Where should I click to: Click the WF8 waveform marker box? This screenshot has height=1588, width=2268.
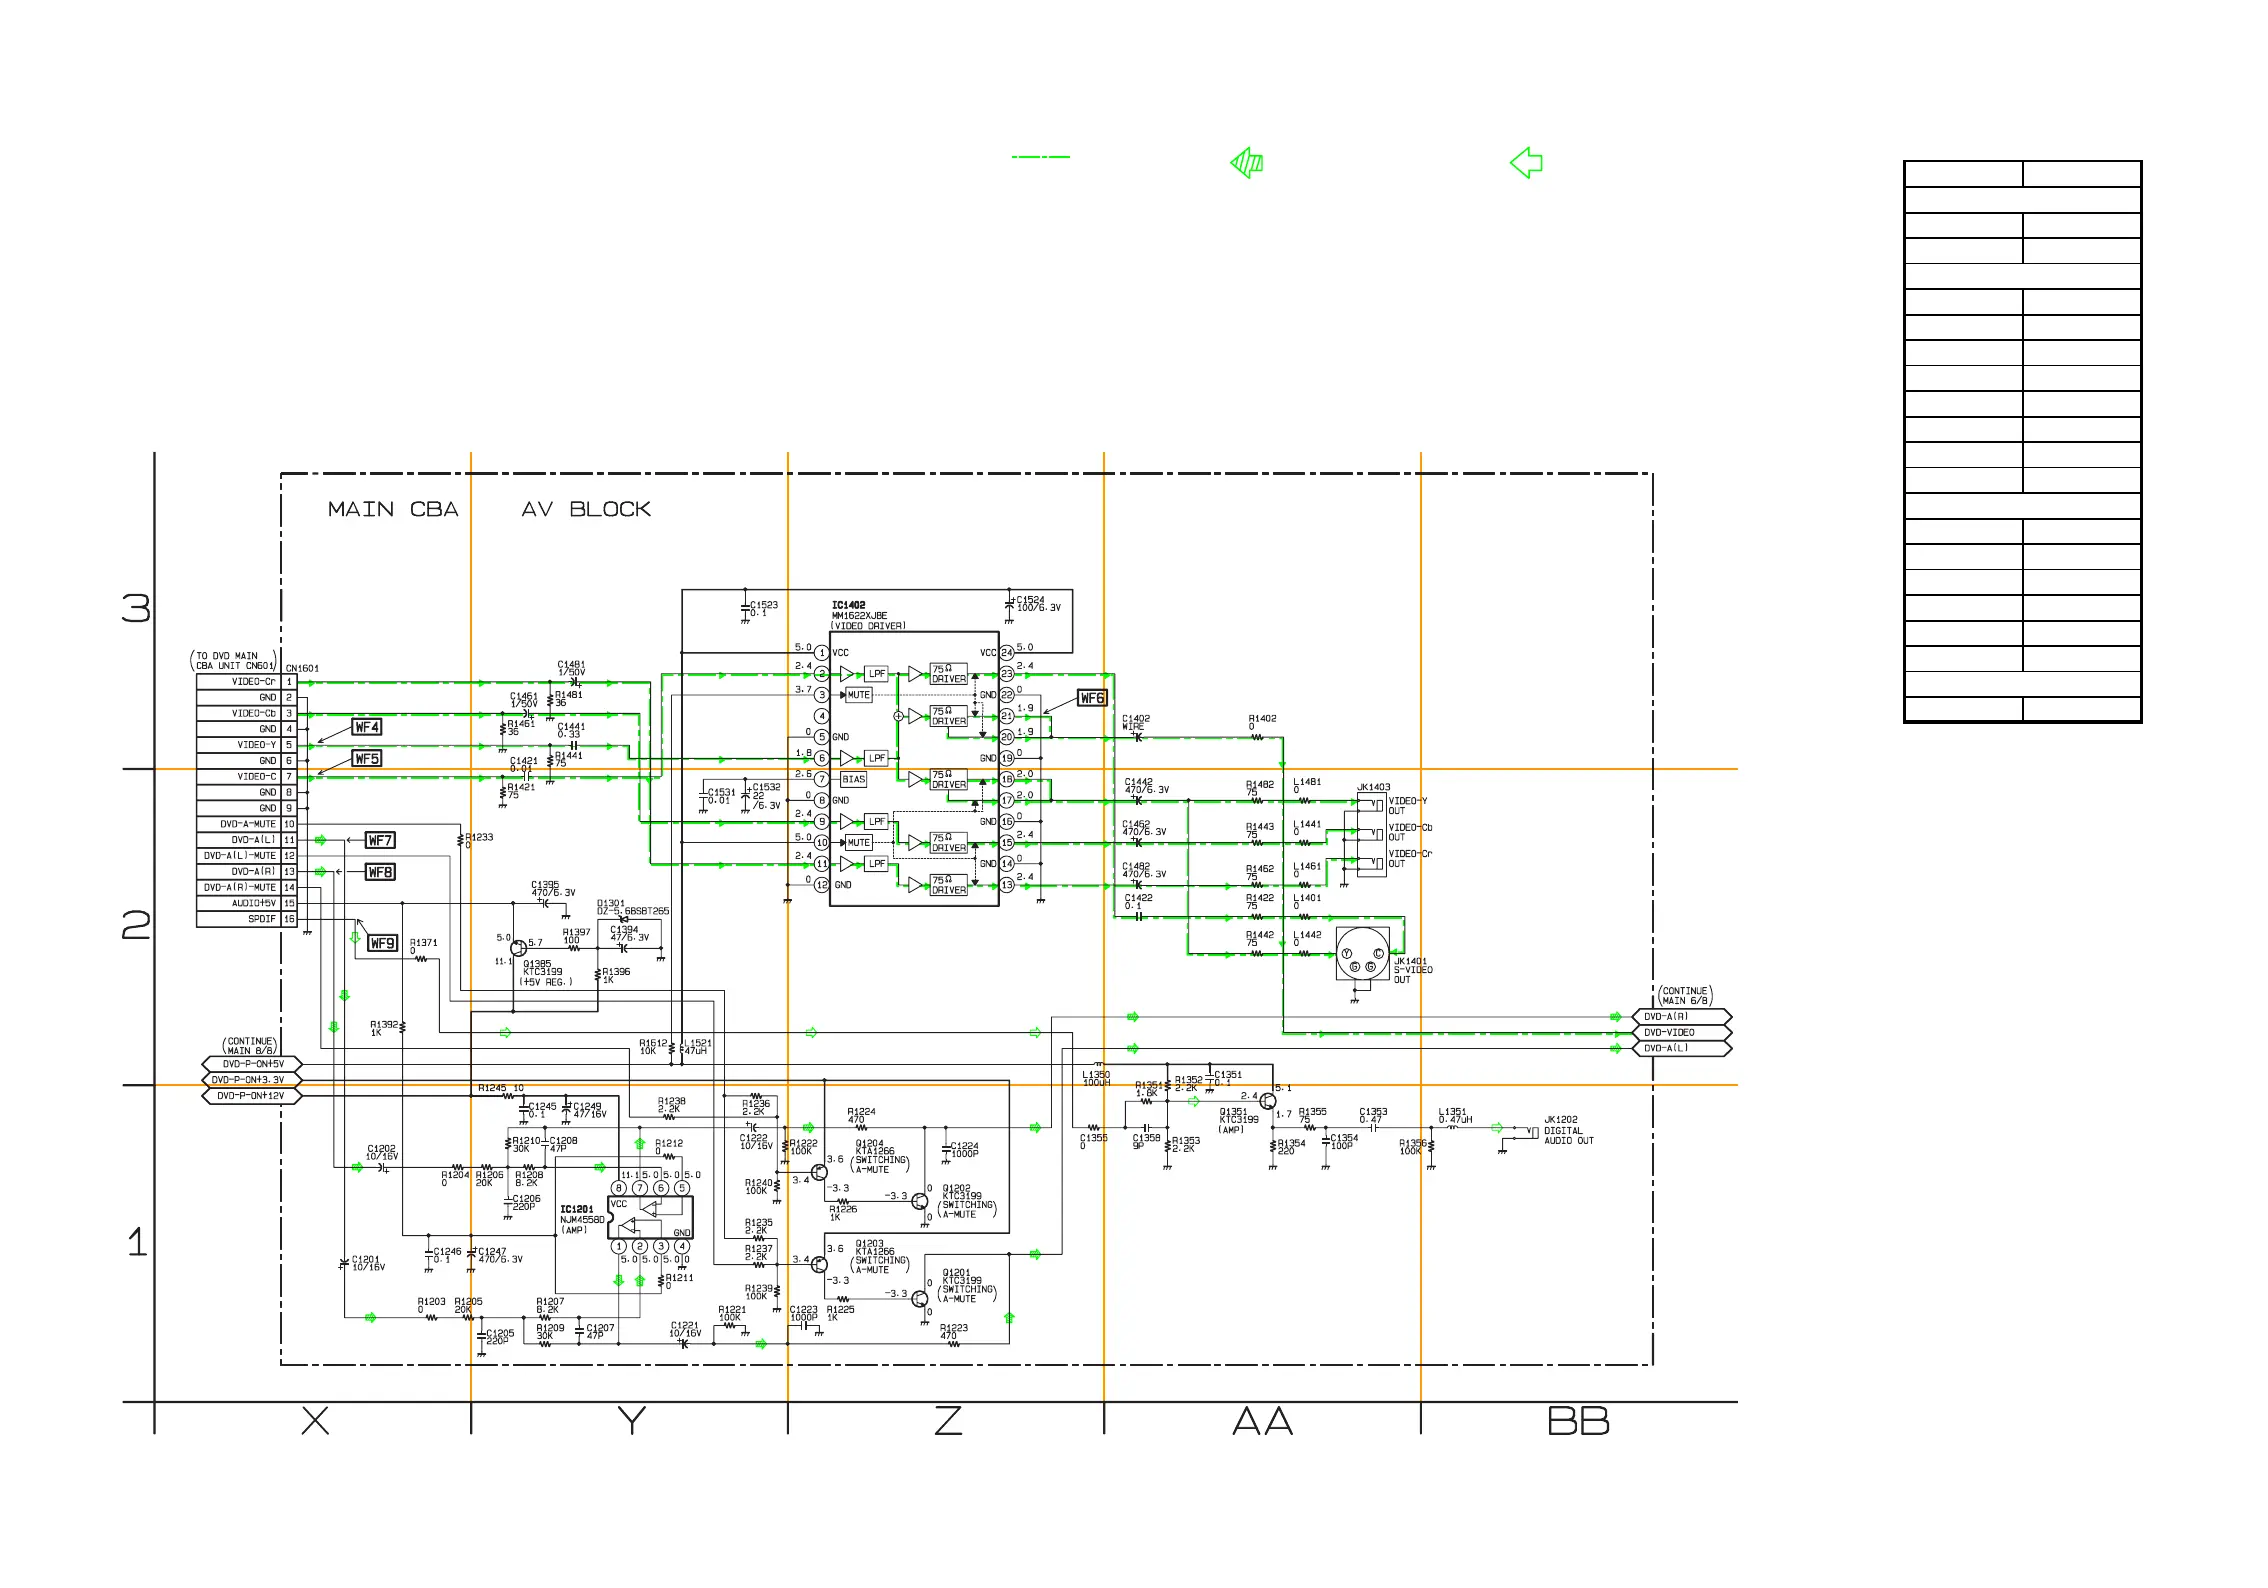pos(380,872)
